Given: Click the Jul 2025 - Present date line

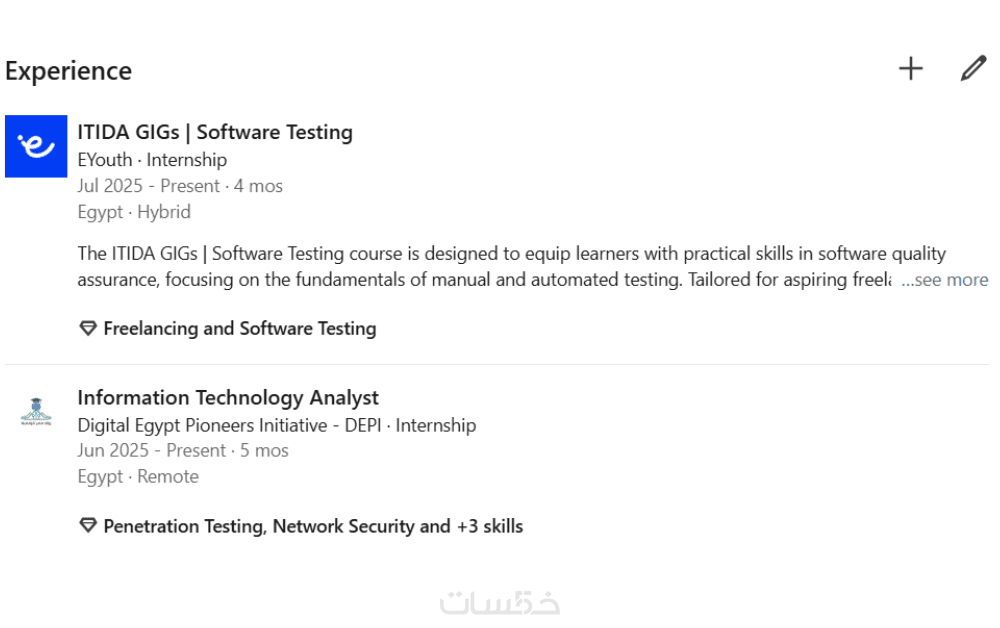Looking at the screenshot, I should (x=180, y=186).
